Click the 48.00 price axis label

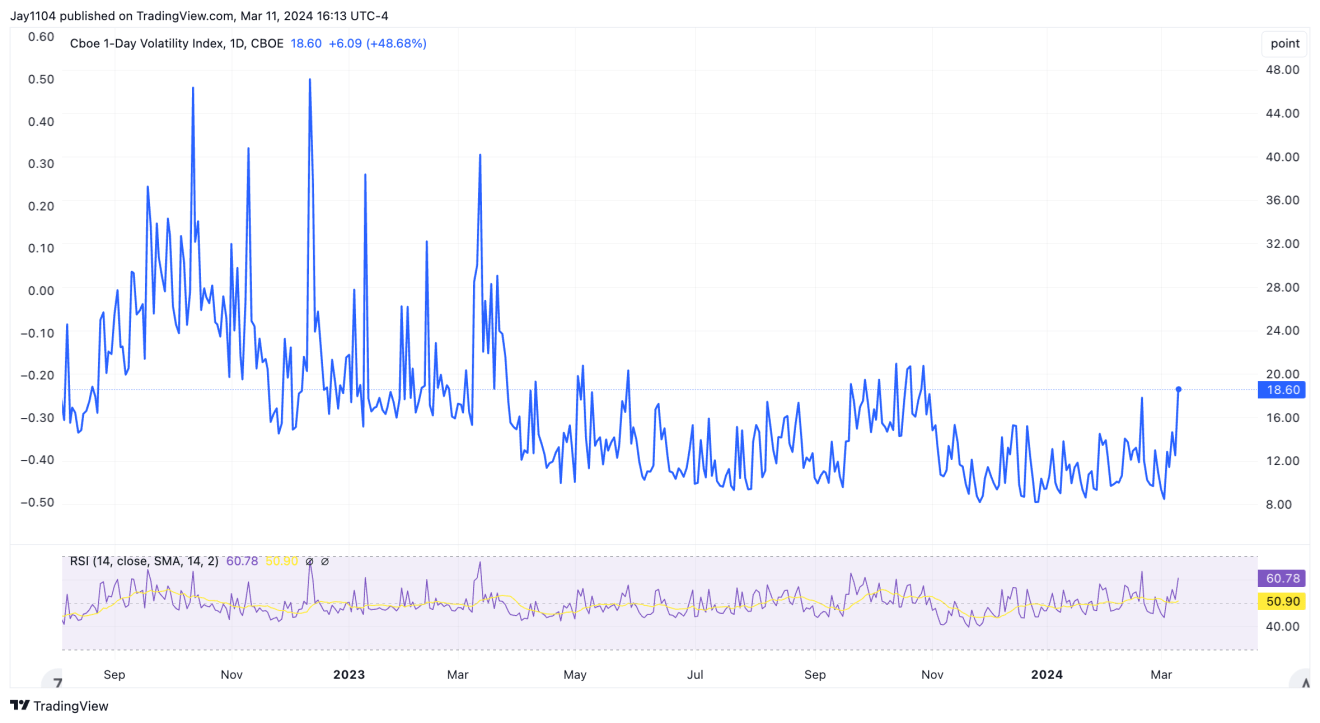pos(1283,69)
